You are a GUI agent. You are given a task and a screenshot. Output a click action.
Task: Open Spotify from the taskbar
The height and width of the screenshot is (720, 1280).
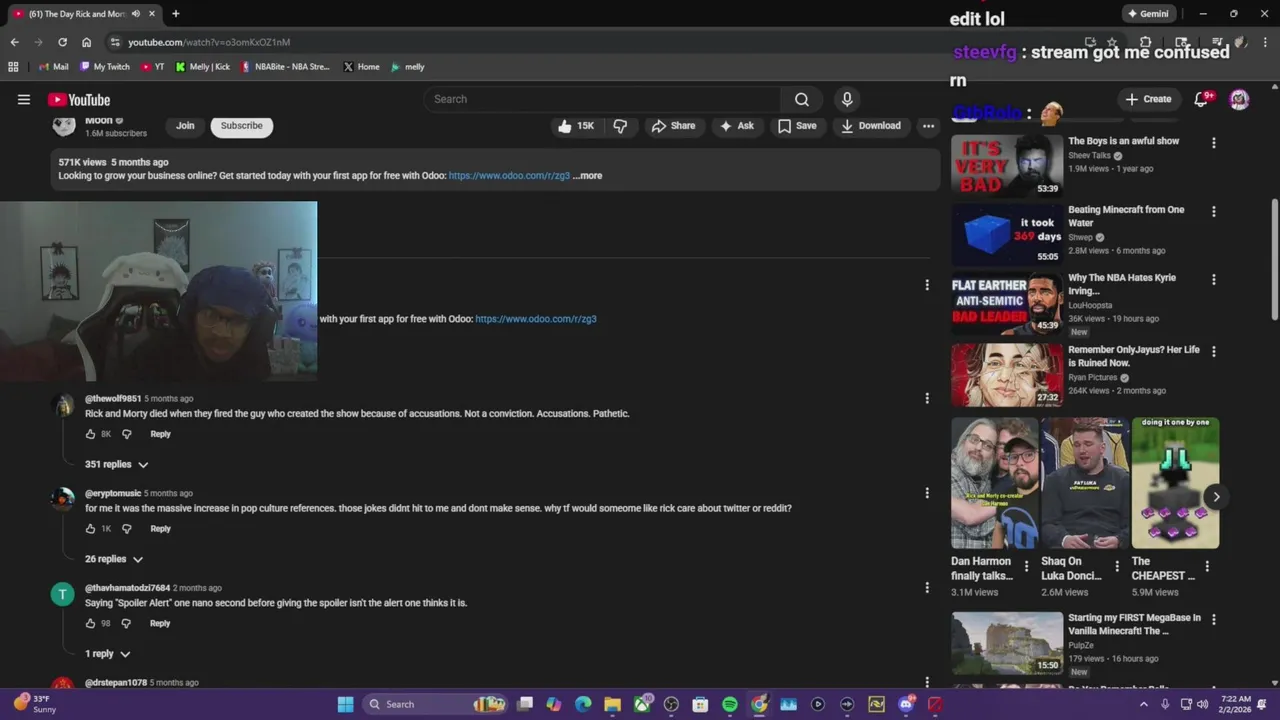[x=730, y=704]
